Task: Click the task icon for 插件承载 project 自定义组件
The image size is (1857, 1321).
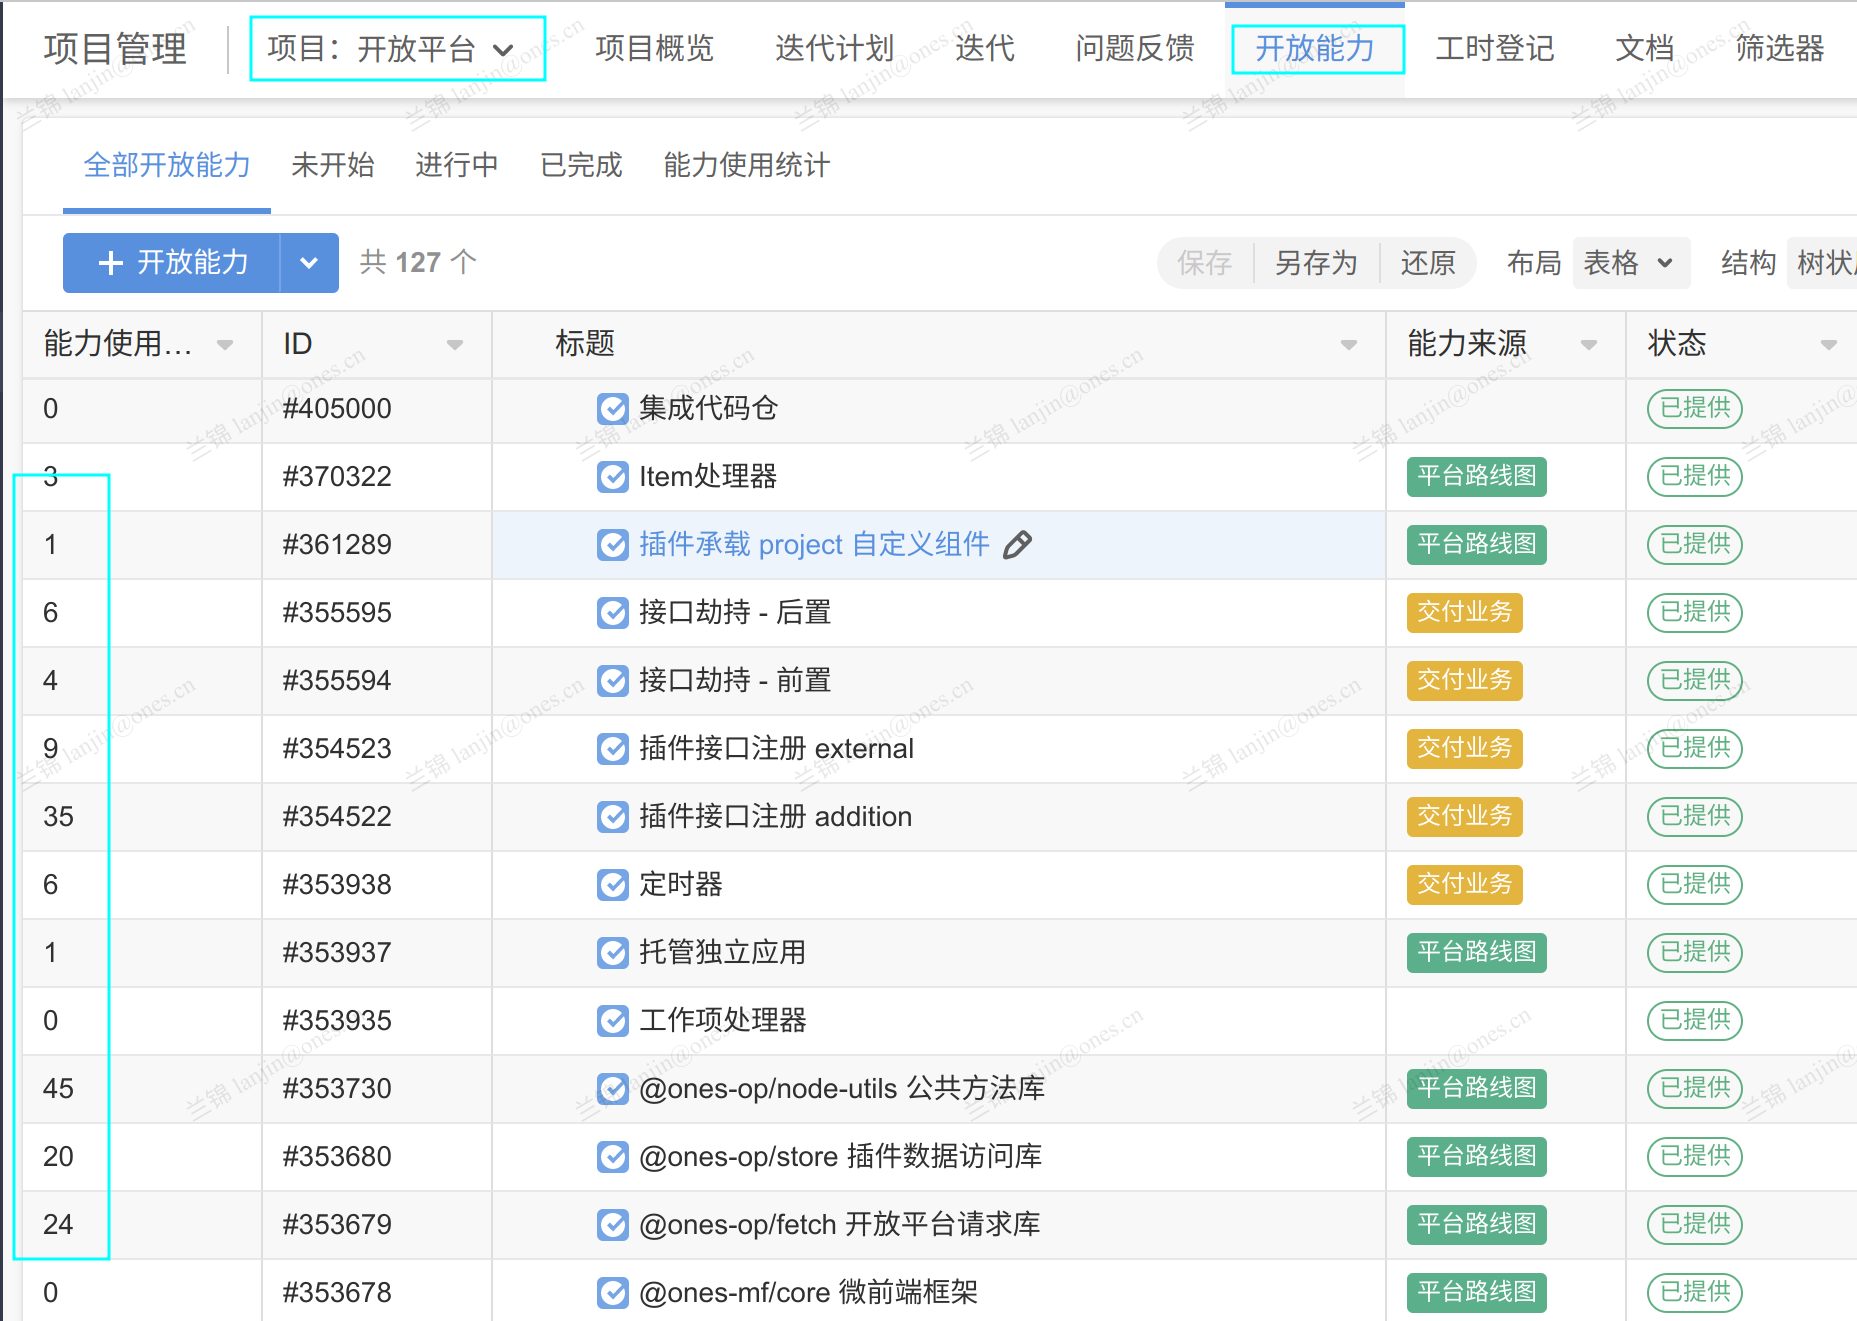Action: click(x=612, y=545)
